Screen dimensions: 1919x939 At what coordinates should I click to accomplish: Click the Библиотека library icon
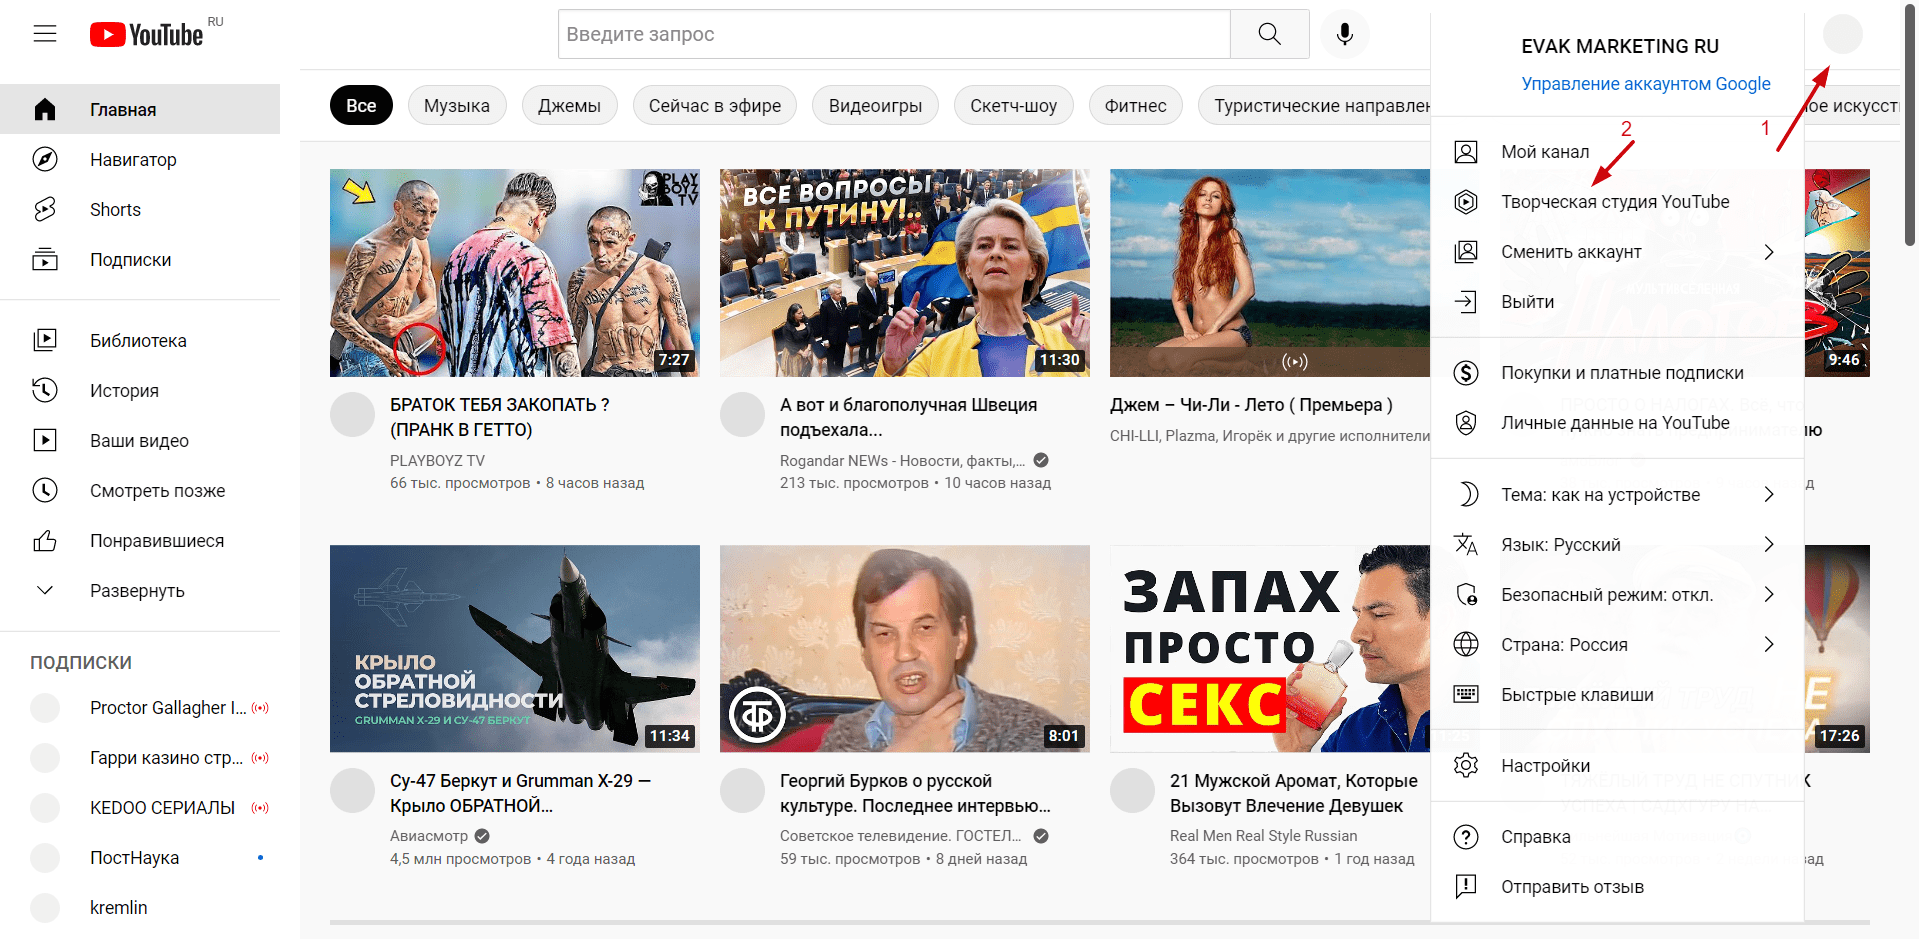[x=45, y=340]
